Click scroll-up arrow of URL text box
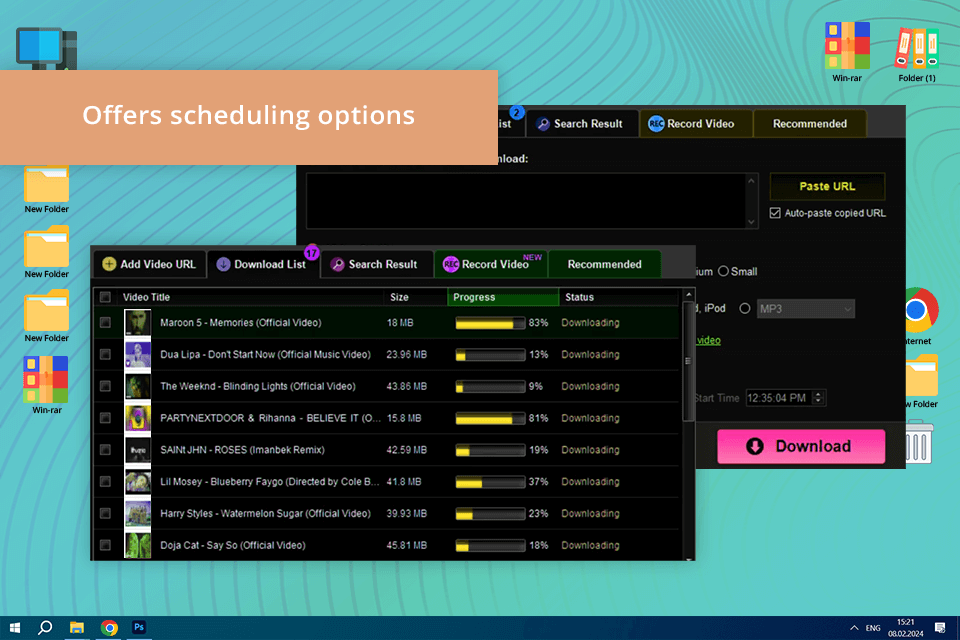Viewport: 960px width, 640px height. coord(751,181)
